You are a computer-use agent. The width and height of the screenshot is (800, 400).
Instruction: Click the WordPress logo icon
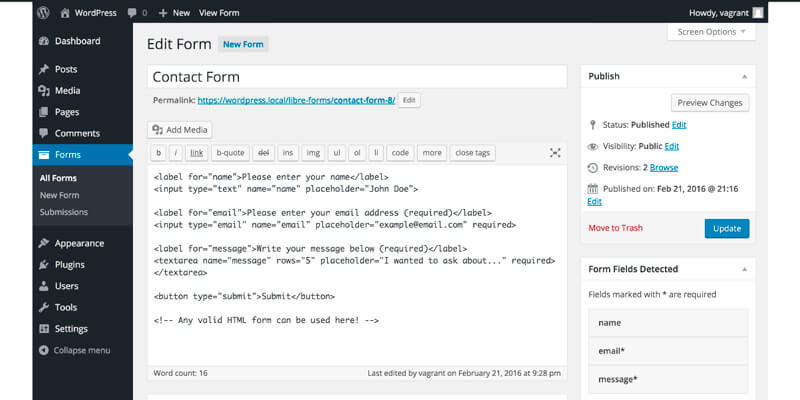pos(43,12)
